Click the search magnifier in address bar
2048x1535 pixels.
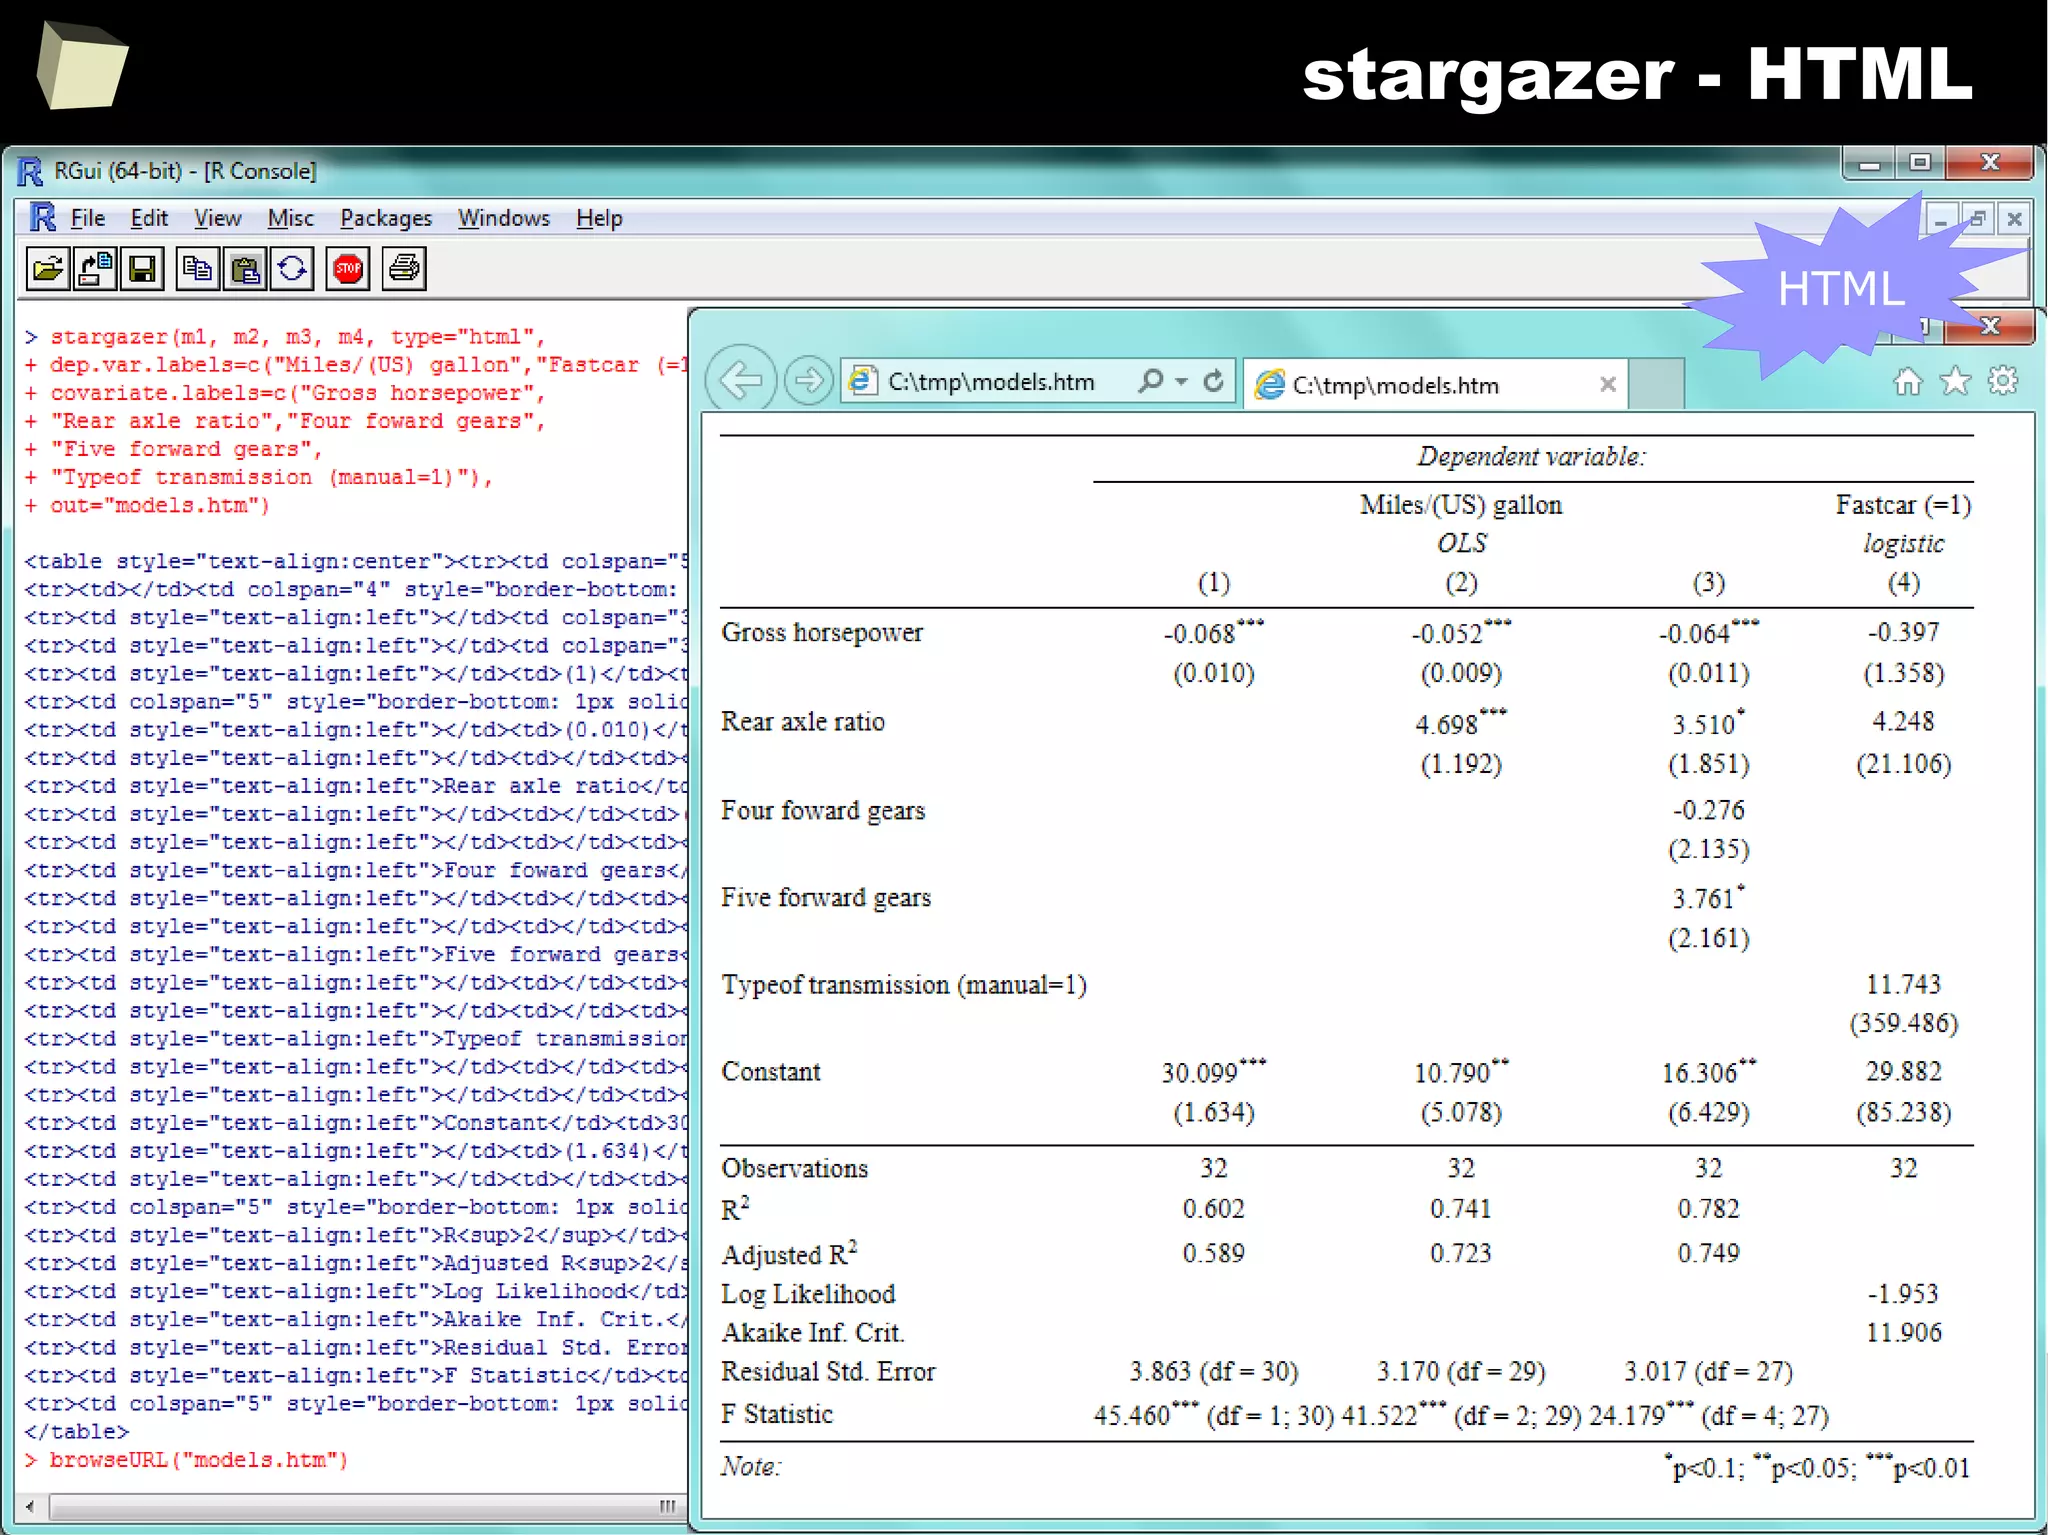(x=1151, y=381)
